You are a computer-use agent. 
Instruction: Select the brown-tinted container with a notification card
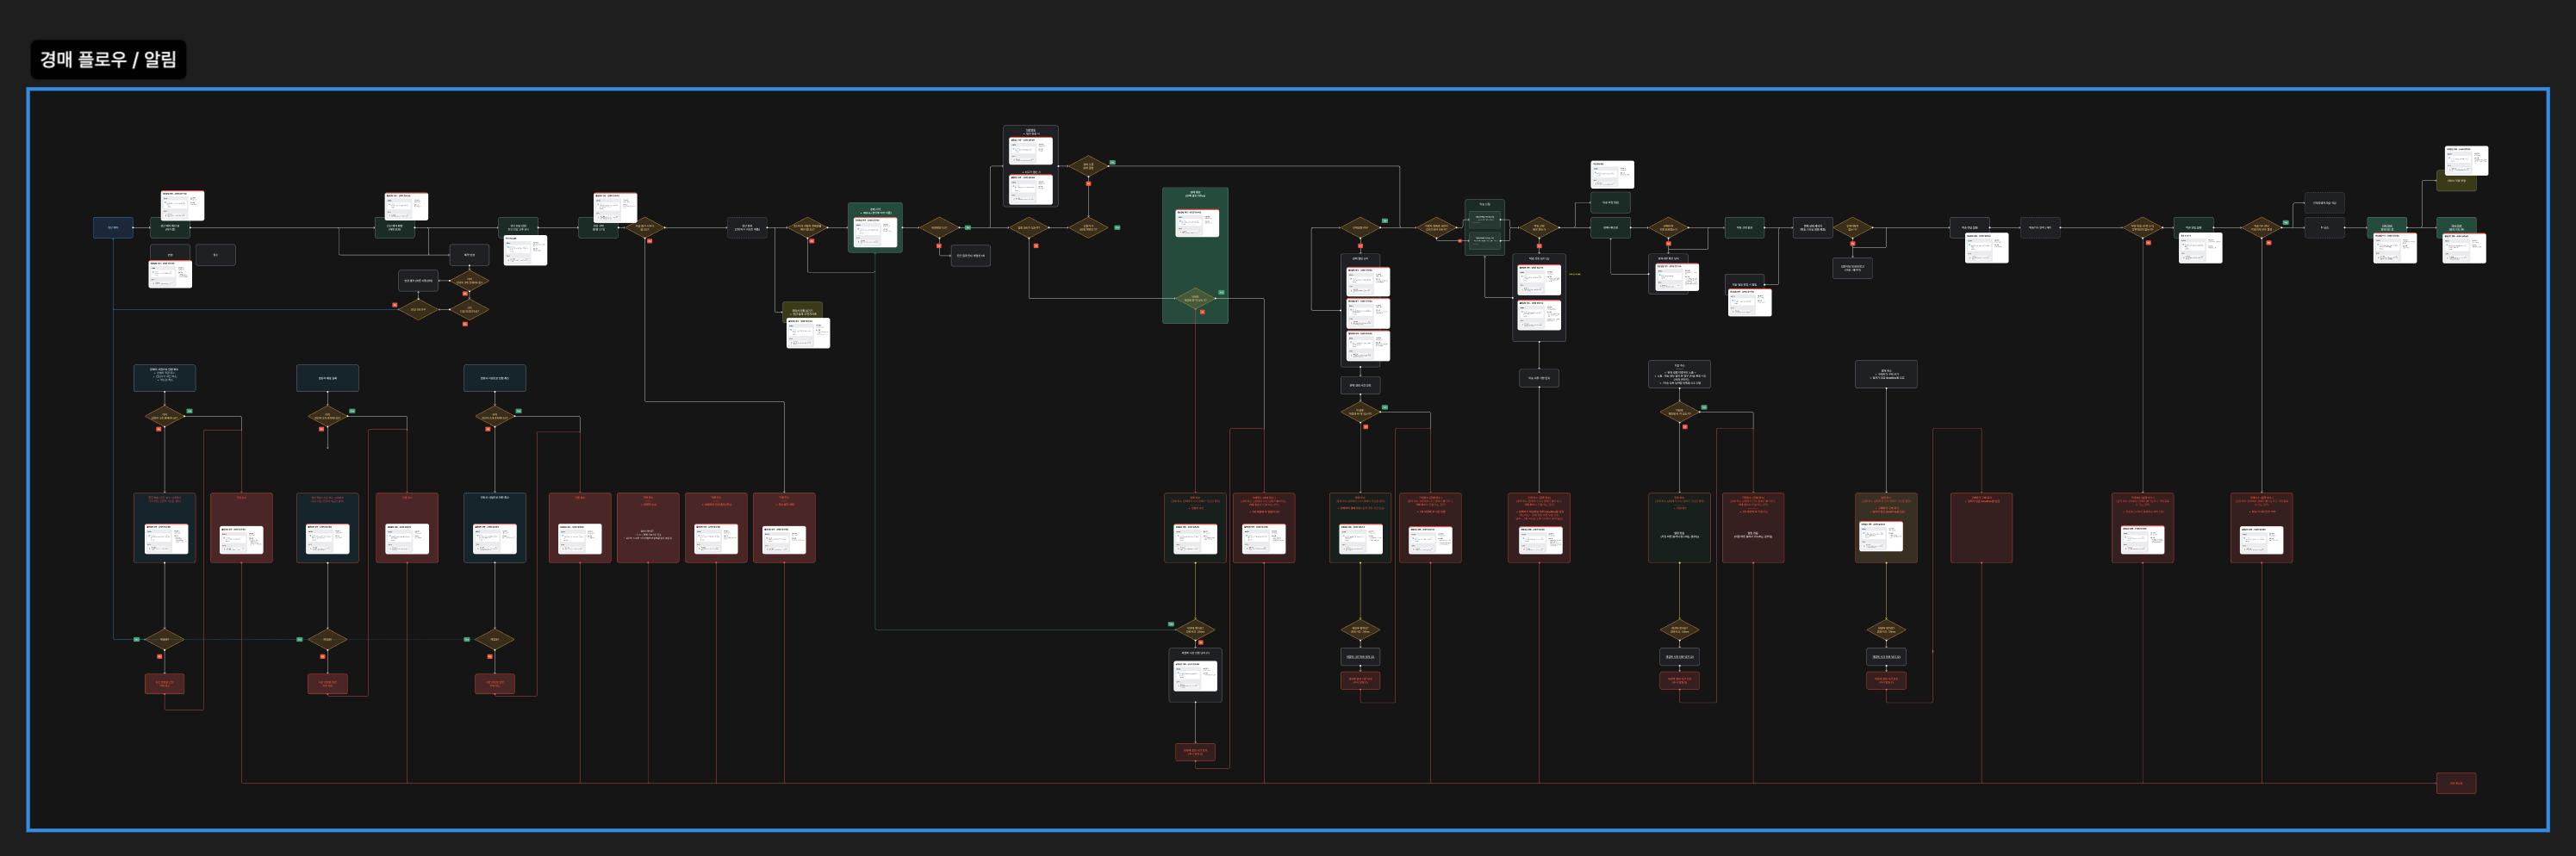(1886, 527)
